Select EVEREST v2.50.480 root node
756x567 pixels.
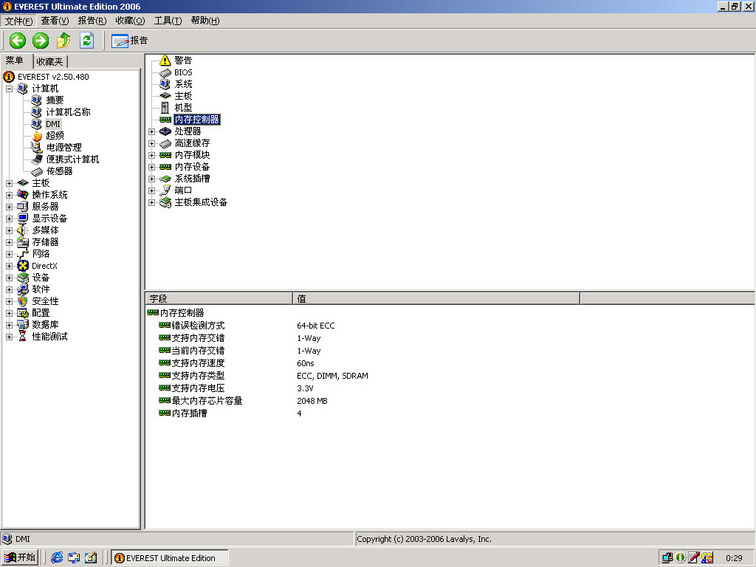pos(53,77)
